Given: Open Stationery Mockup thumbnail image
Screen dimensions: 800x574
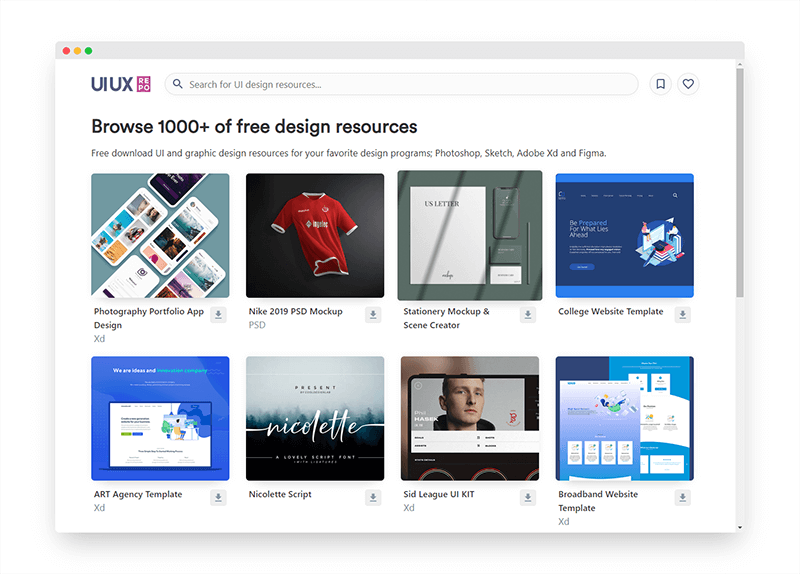Looking at the screenshot, I should pyautogui.click(x=470, y=235).
